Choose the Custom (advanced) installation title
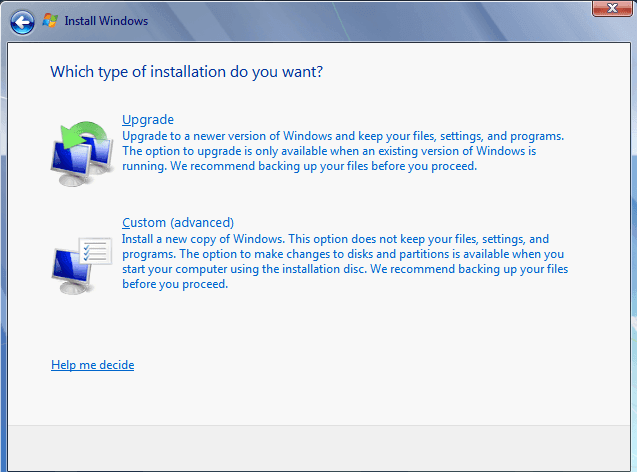 tap(177, 222)
